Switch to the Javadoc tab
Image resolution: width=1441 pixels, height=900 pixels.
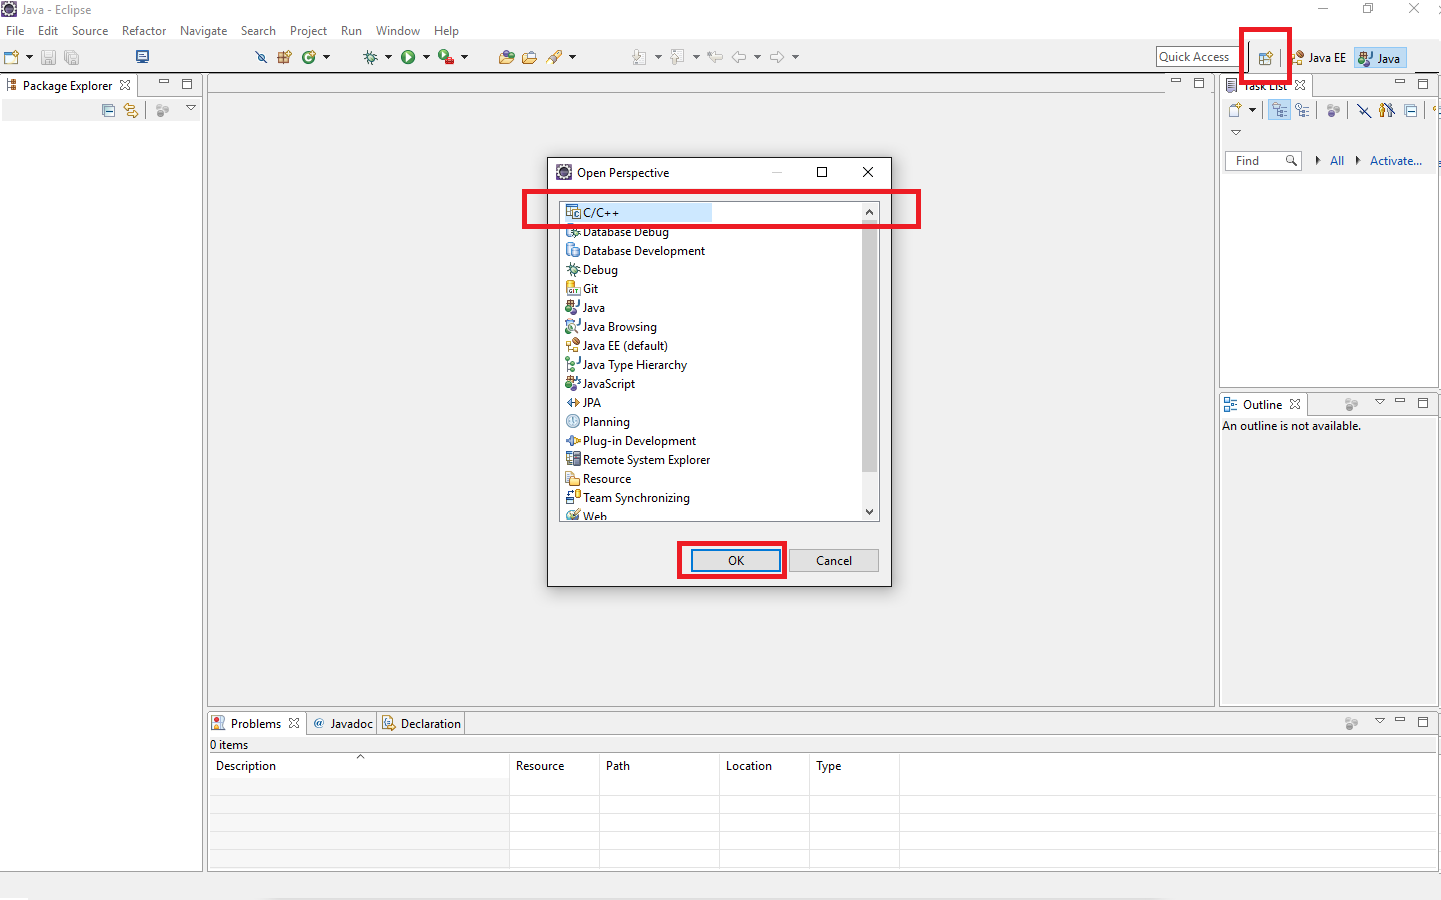pyautogui.click(x=350, y=722)
